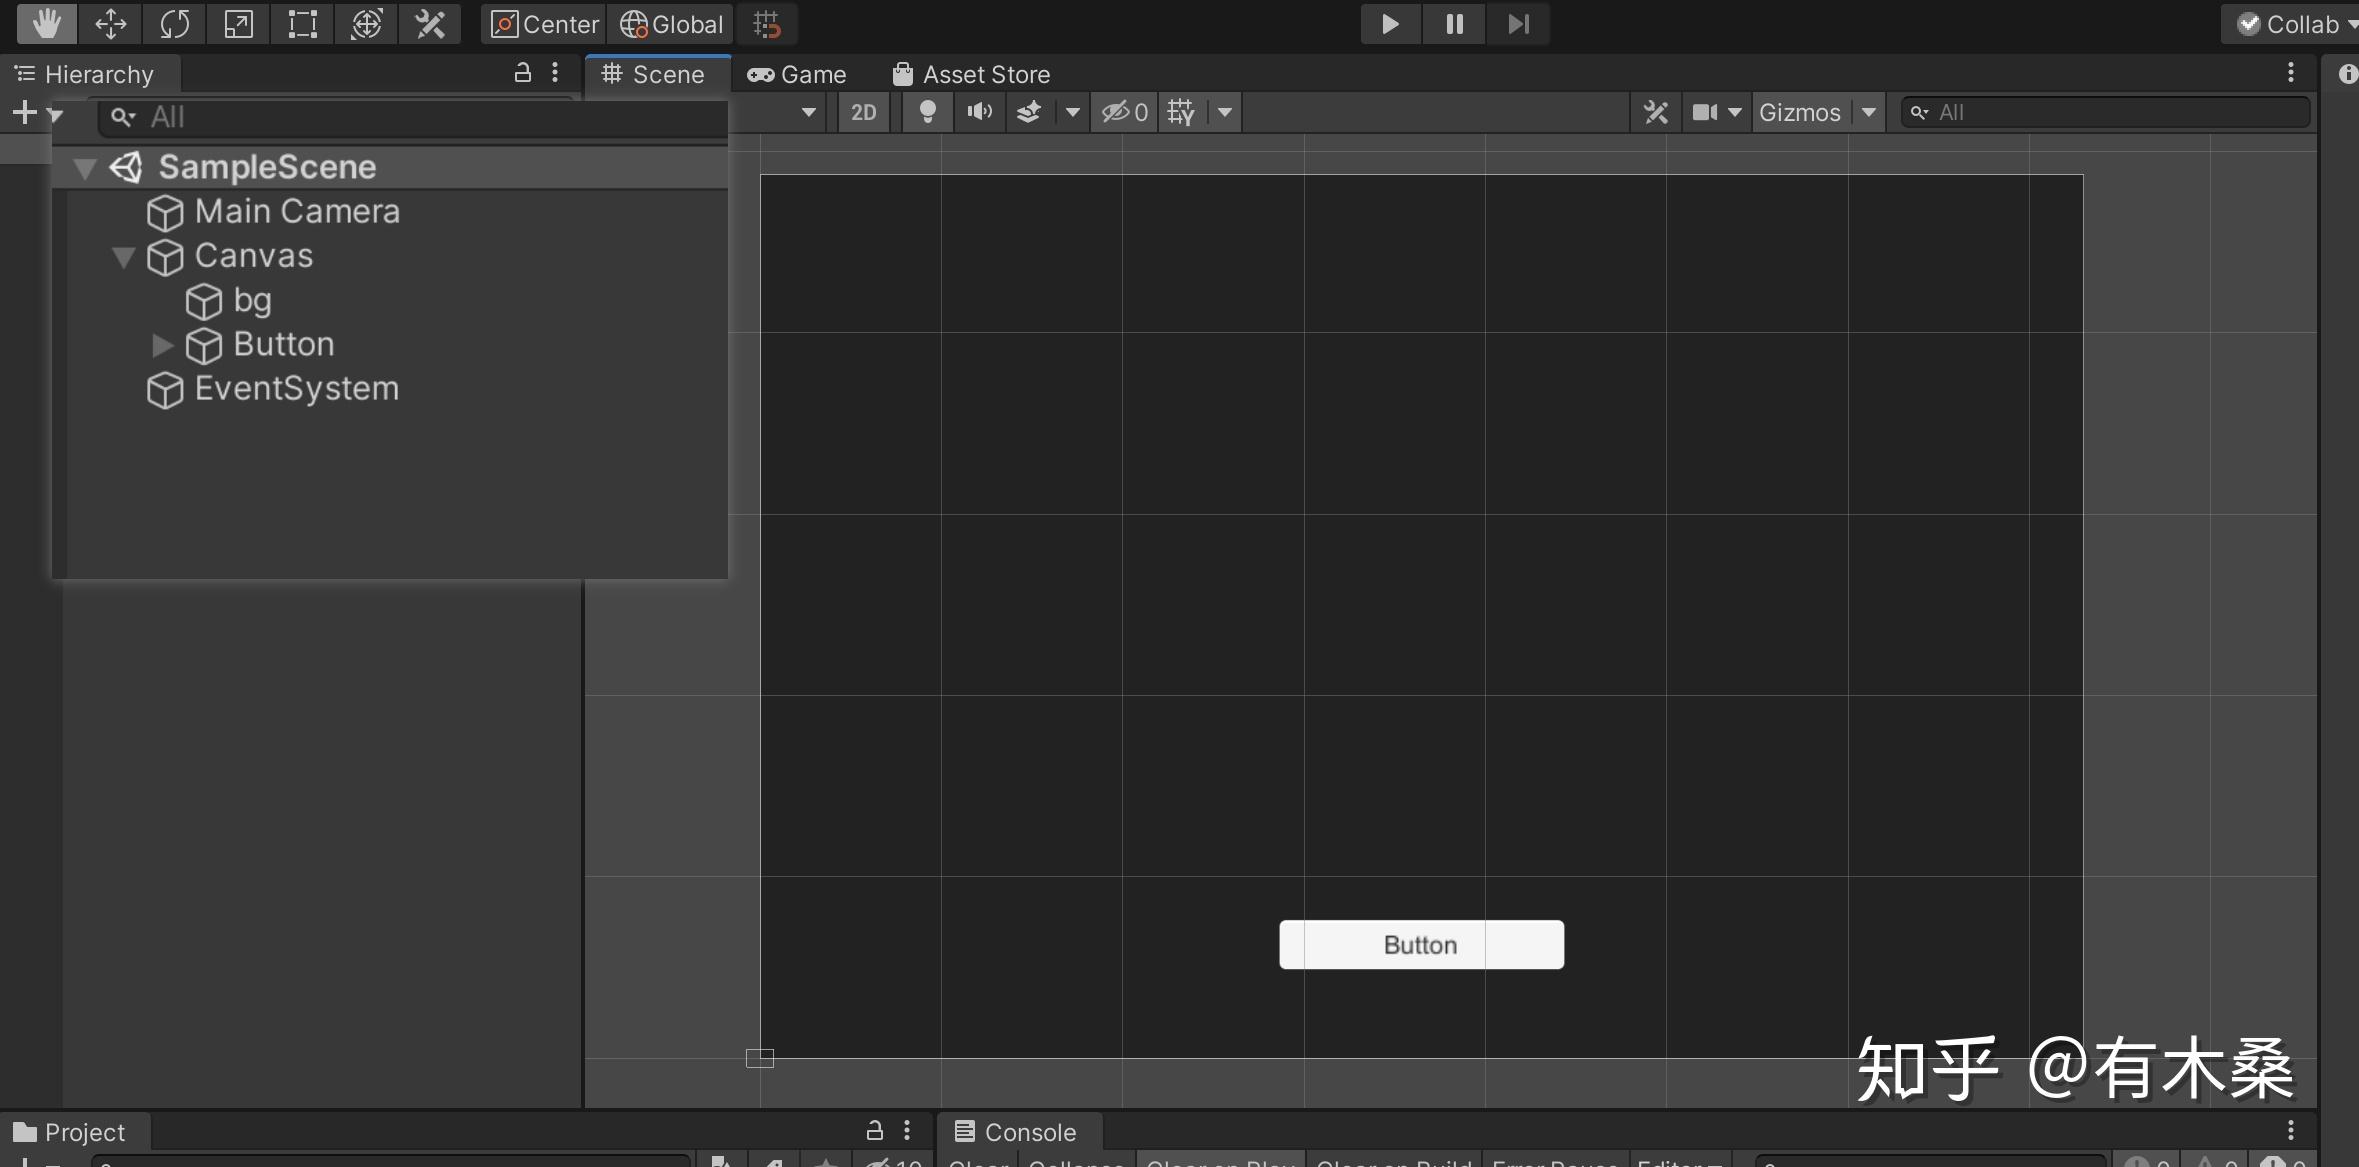Expand the Button hierarchy item
This screenshot has height=1167, width=2359.
[x=161, y=345]
